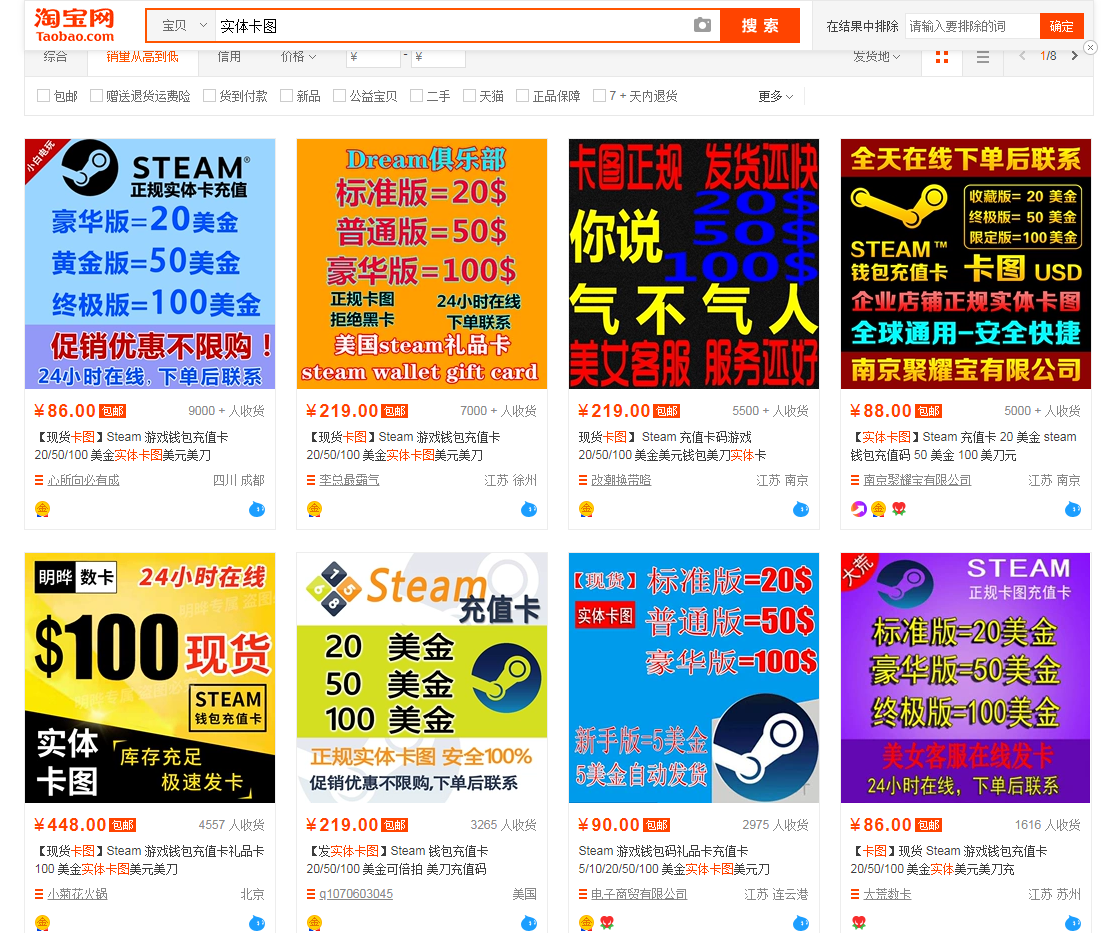Switch to grid view icon

[x=942, y=57]
